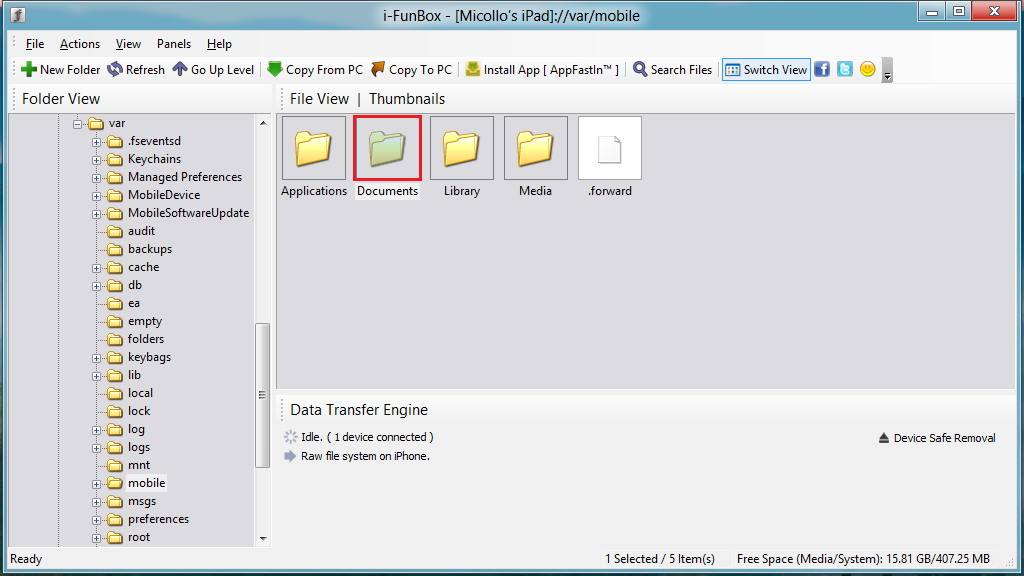Click the folder tree scrollbar thumb
Viewport: 1024px width, 576px height.
point(263,395)
